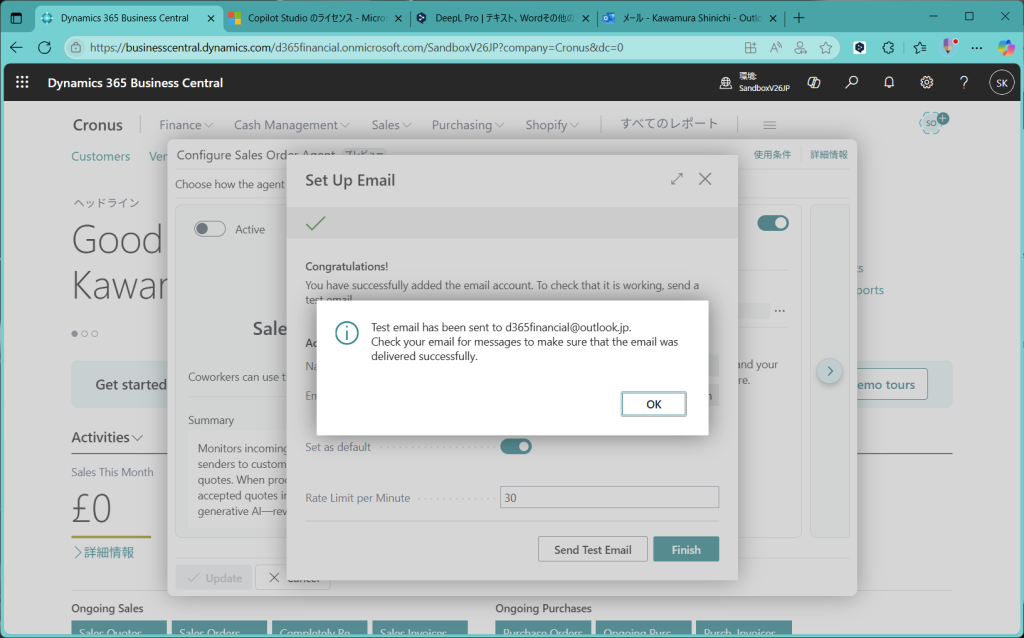Click the SO agent icon with plus badge
Image resolution: width=1024 pixels, height=638 pixels.
933,122
